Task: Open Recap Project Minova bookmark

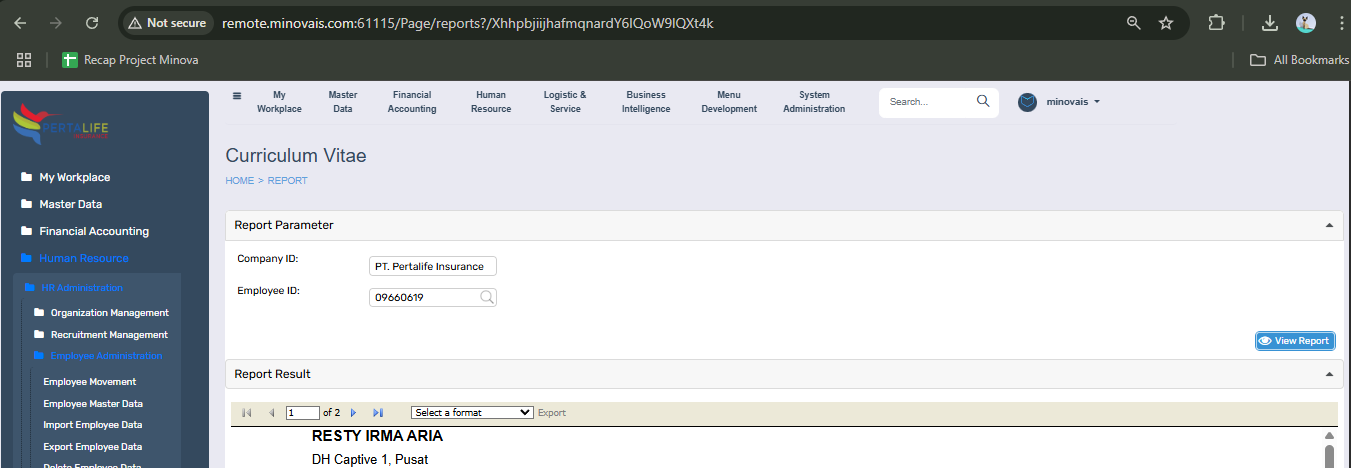Action: 130,60
